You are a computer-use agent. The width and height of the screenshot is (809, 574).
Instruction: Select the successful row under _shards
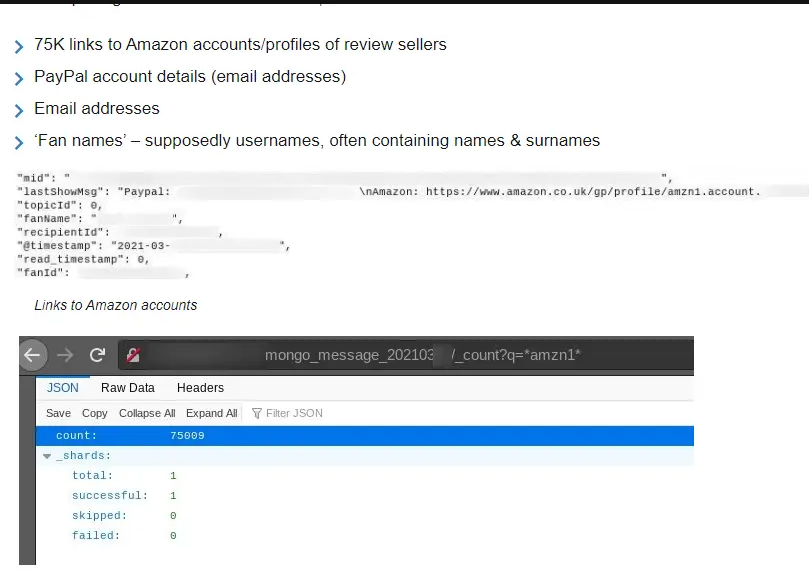pyautogui.click(x=110, y=496)
